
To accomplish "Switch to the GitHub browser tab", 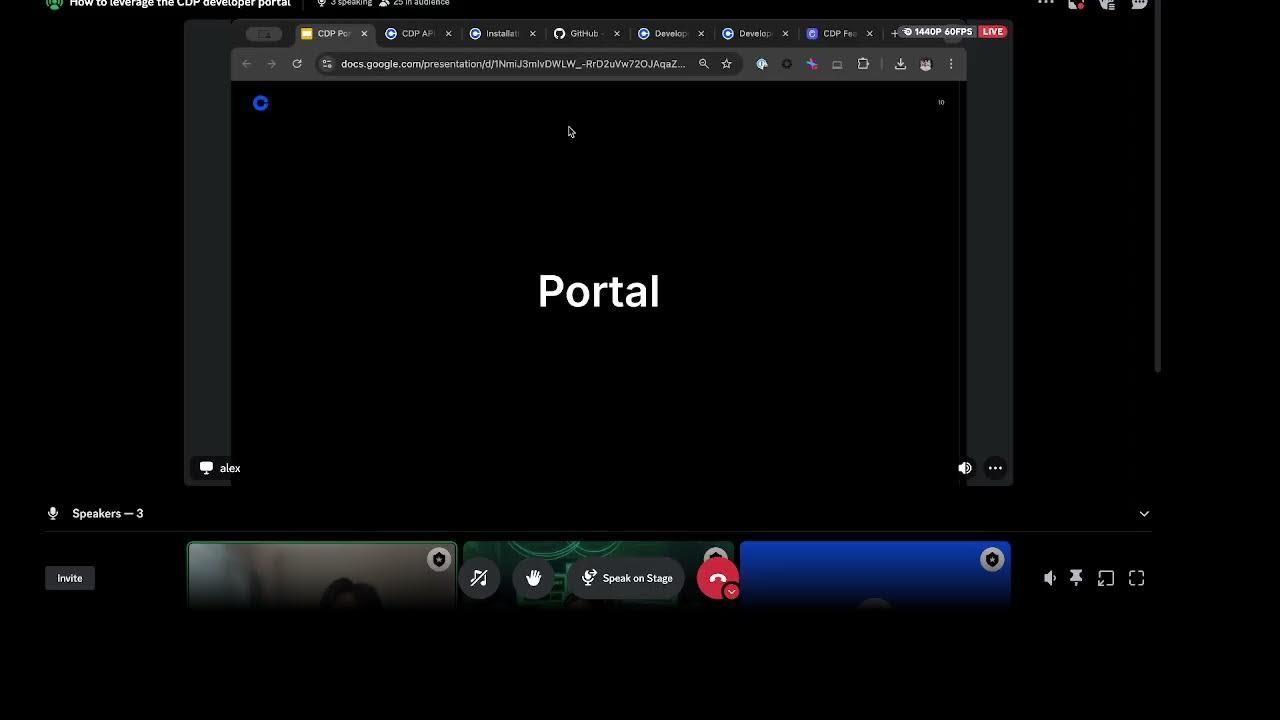I will pos(583,33).
